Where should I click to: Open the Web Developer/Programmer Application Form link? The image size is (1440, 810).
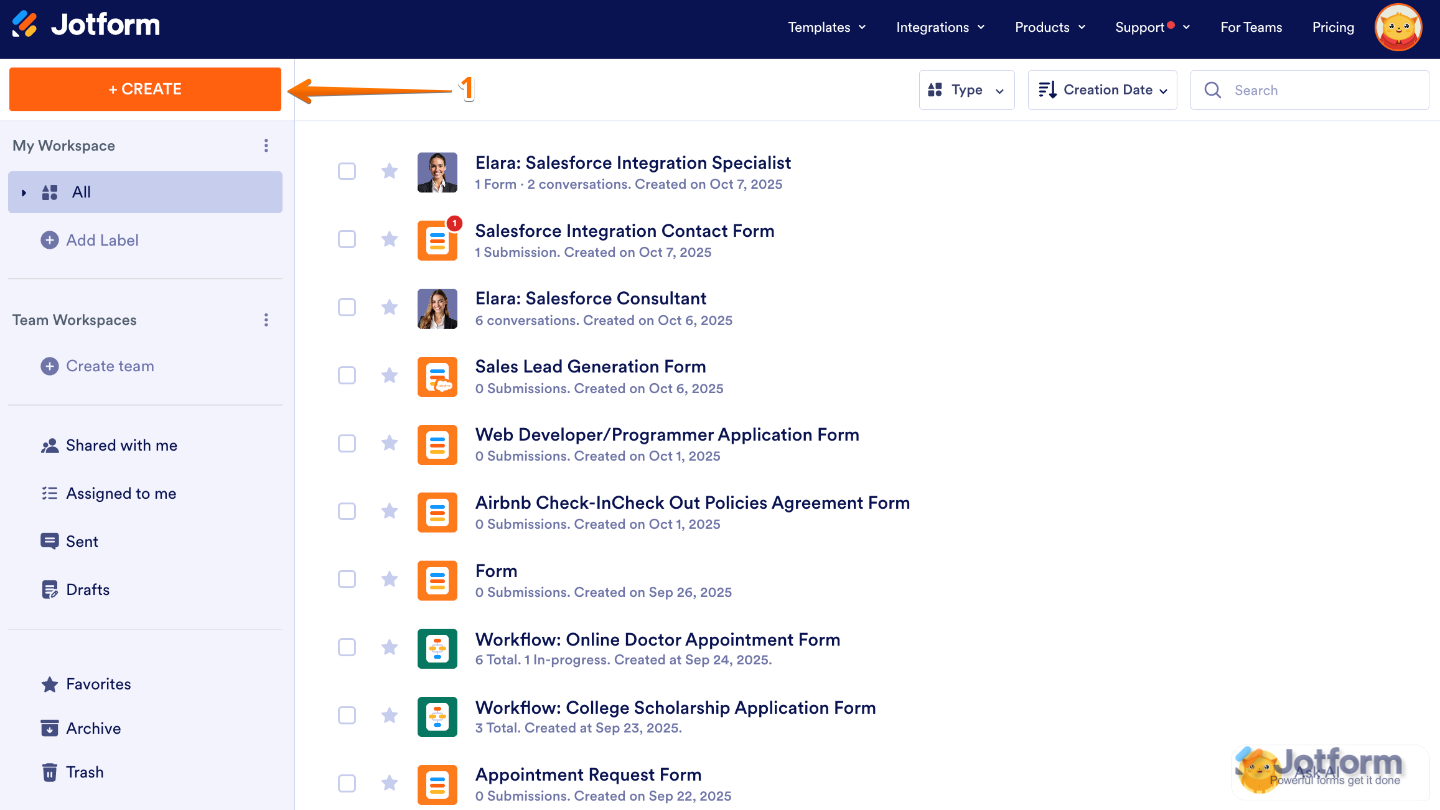667,434
